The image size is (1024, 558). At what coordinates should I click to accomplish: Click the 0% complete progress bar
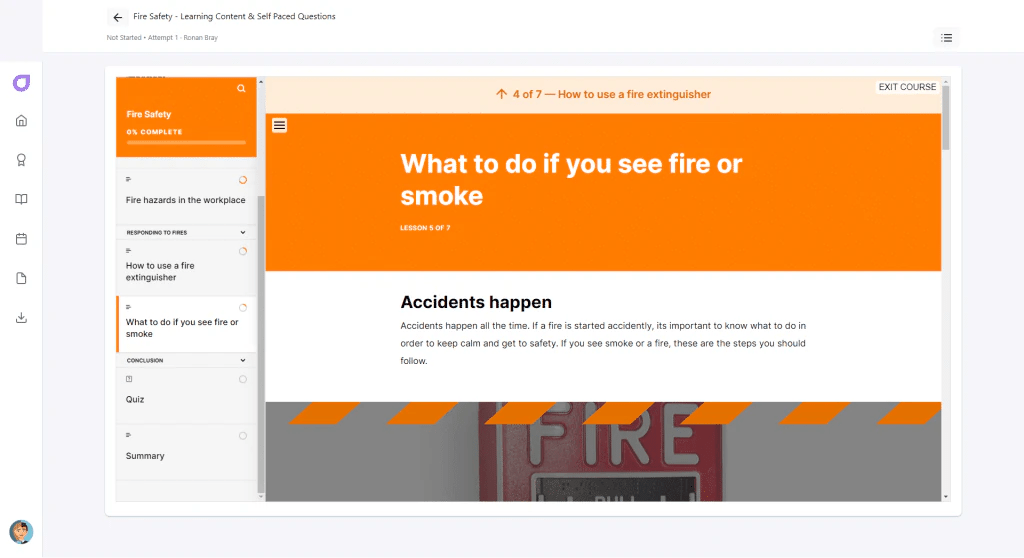coord(186,142)
